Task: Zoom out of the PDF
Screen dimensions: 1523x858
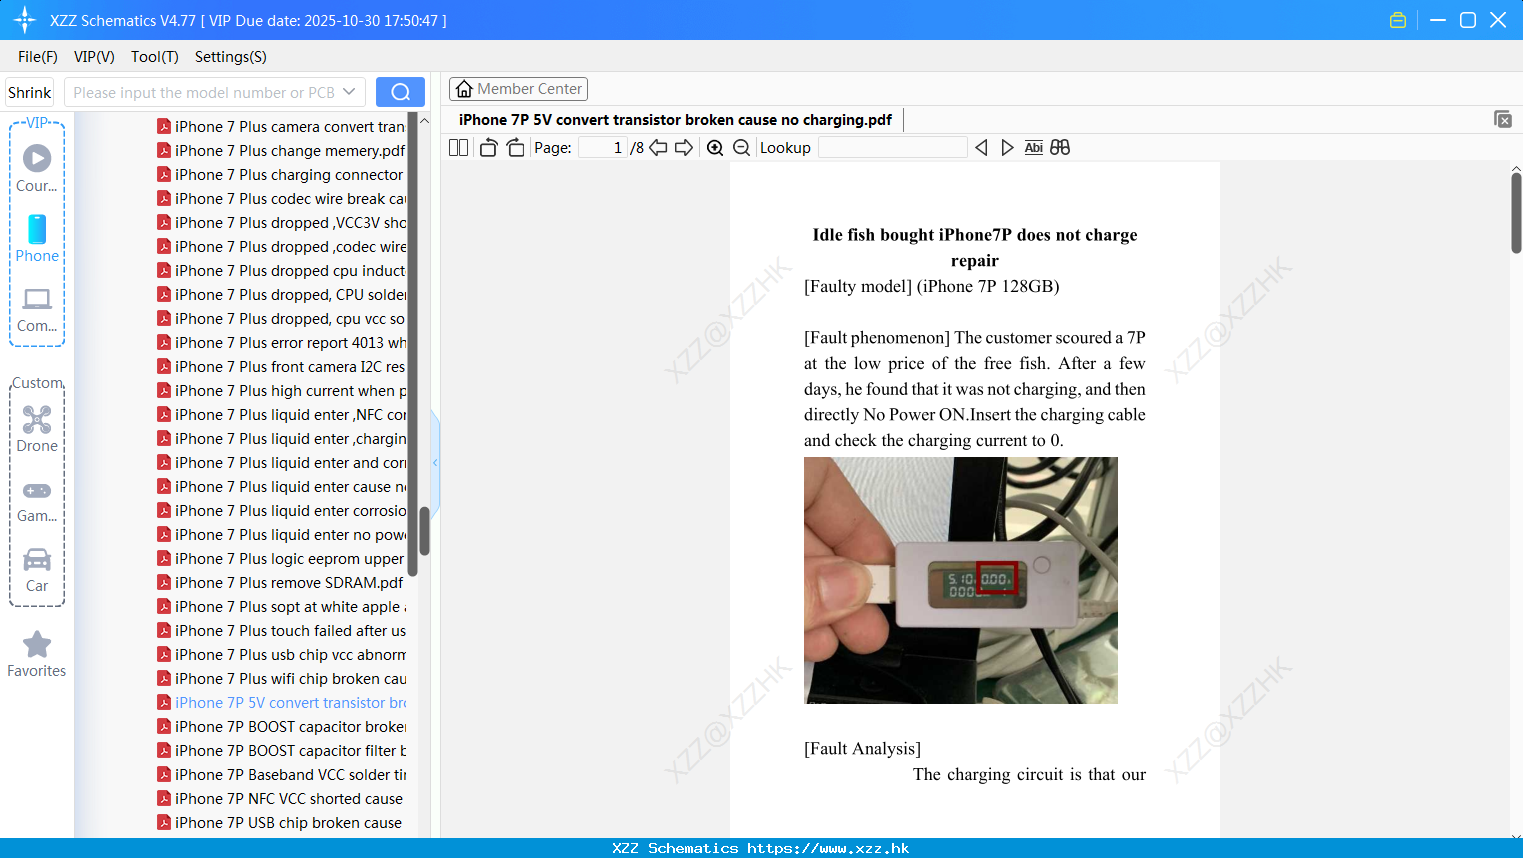Action: pyautogui.click(x=741, y=147)
